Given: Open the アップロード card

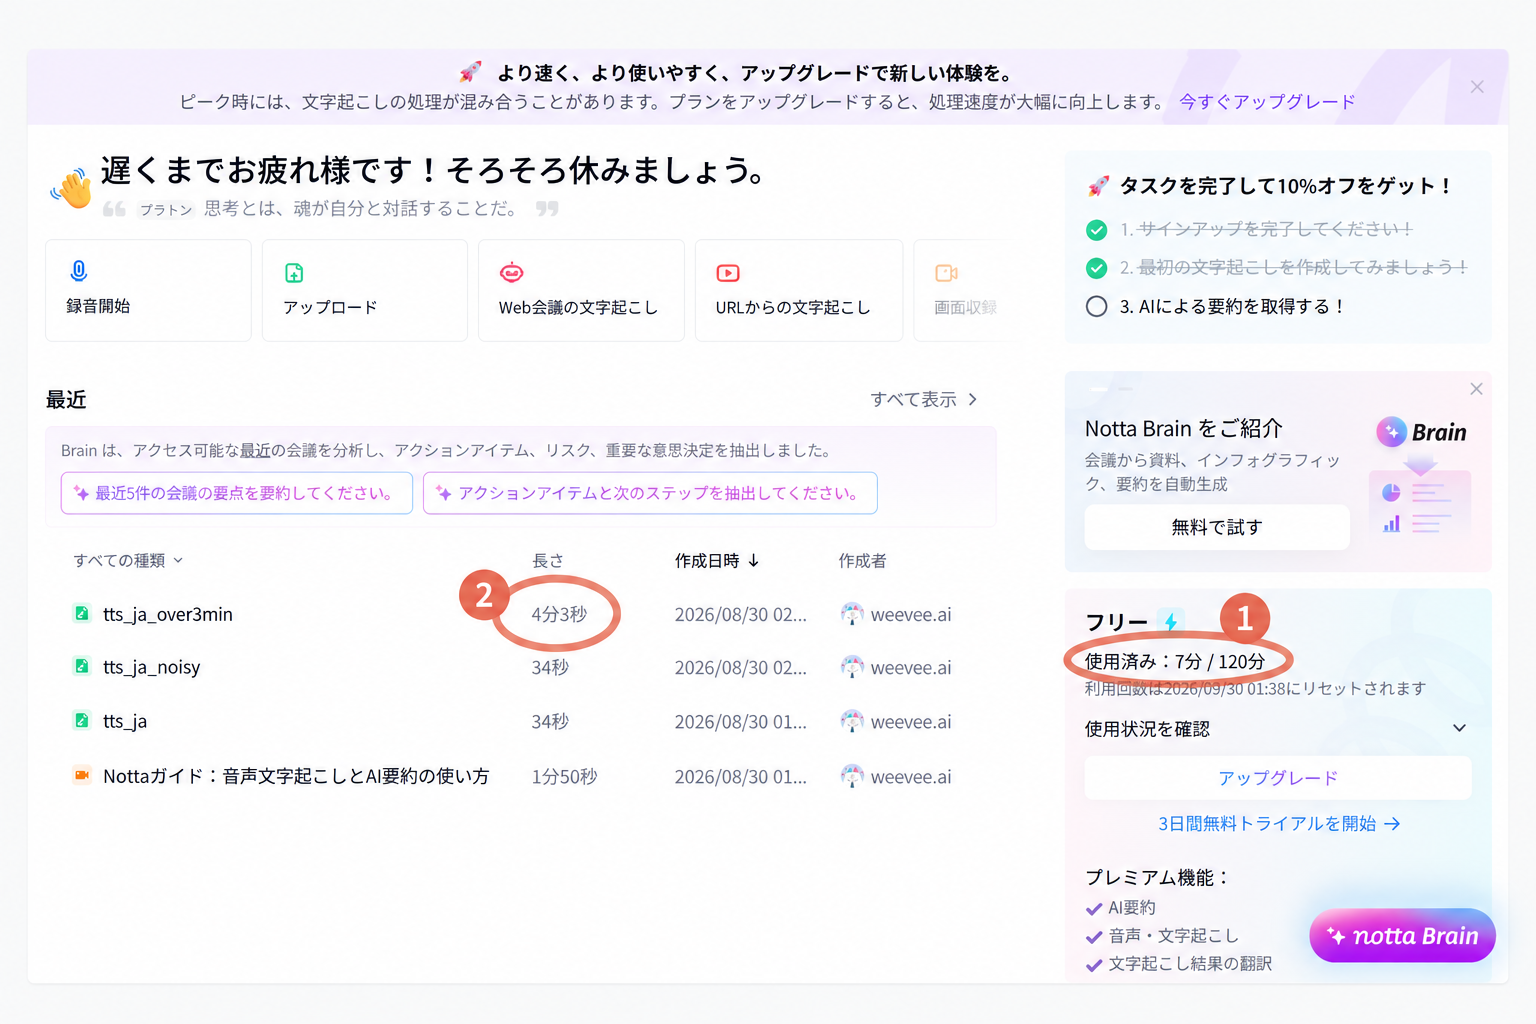Looking at the screenshot, I should point(365,290).
